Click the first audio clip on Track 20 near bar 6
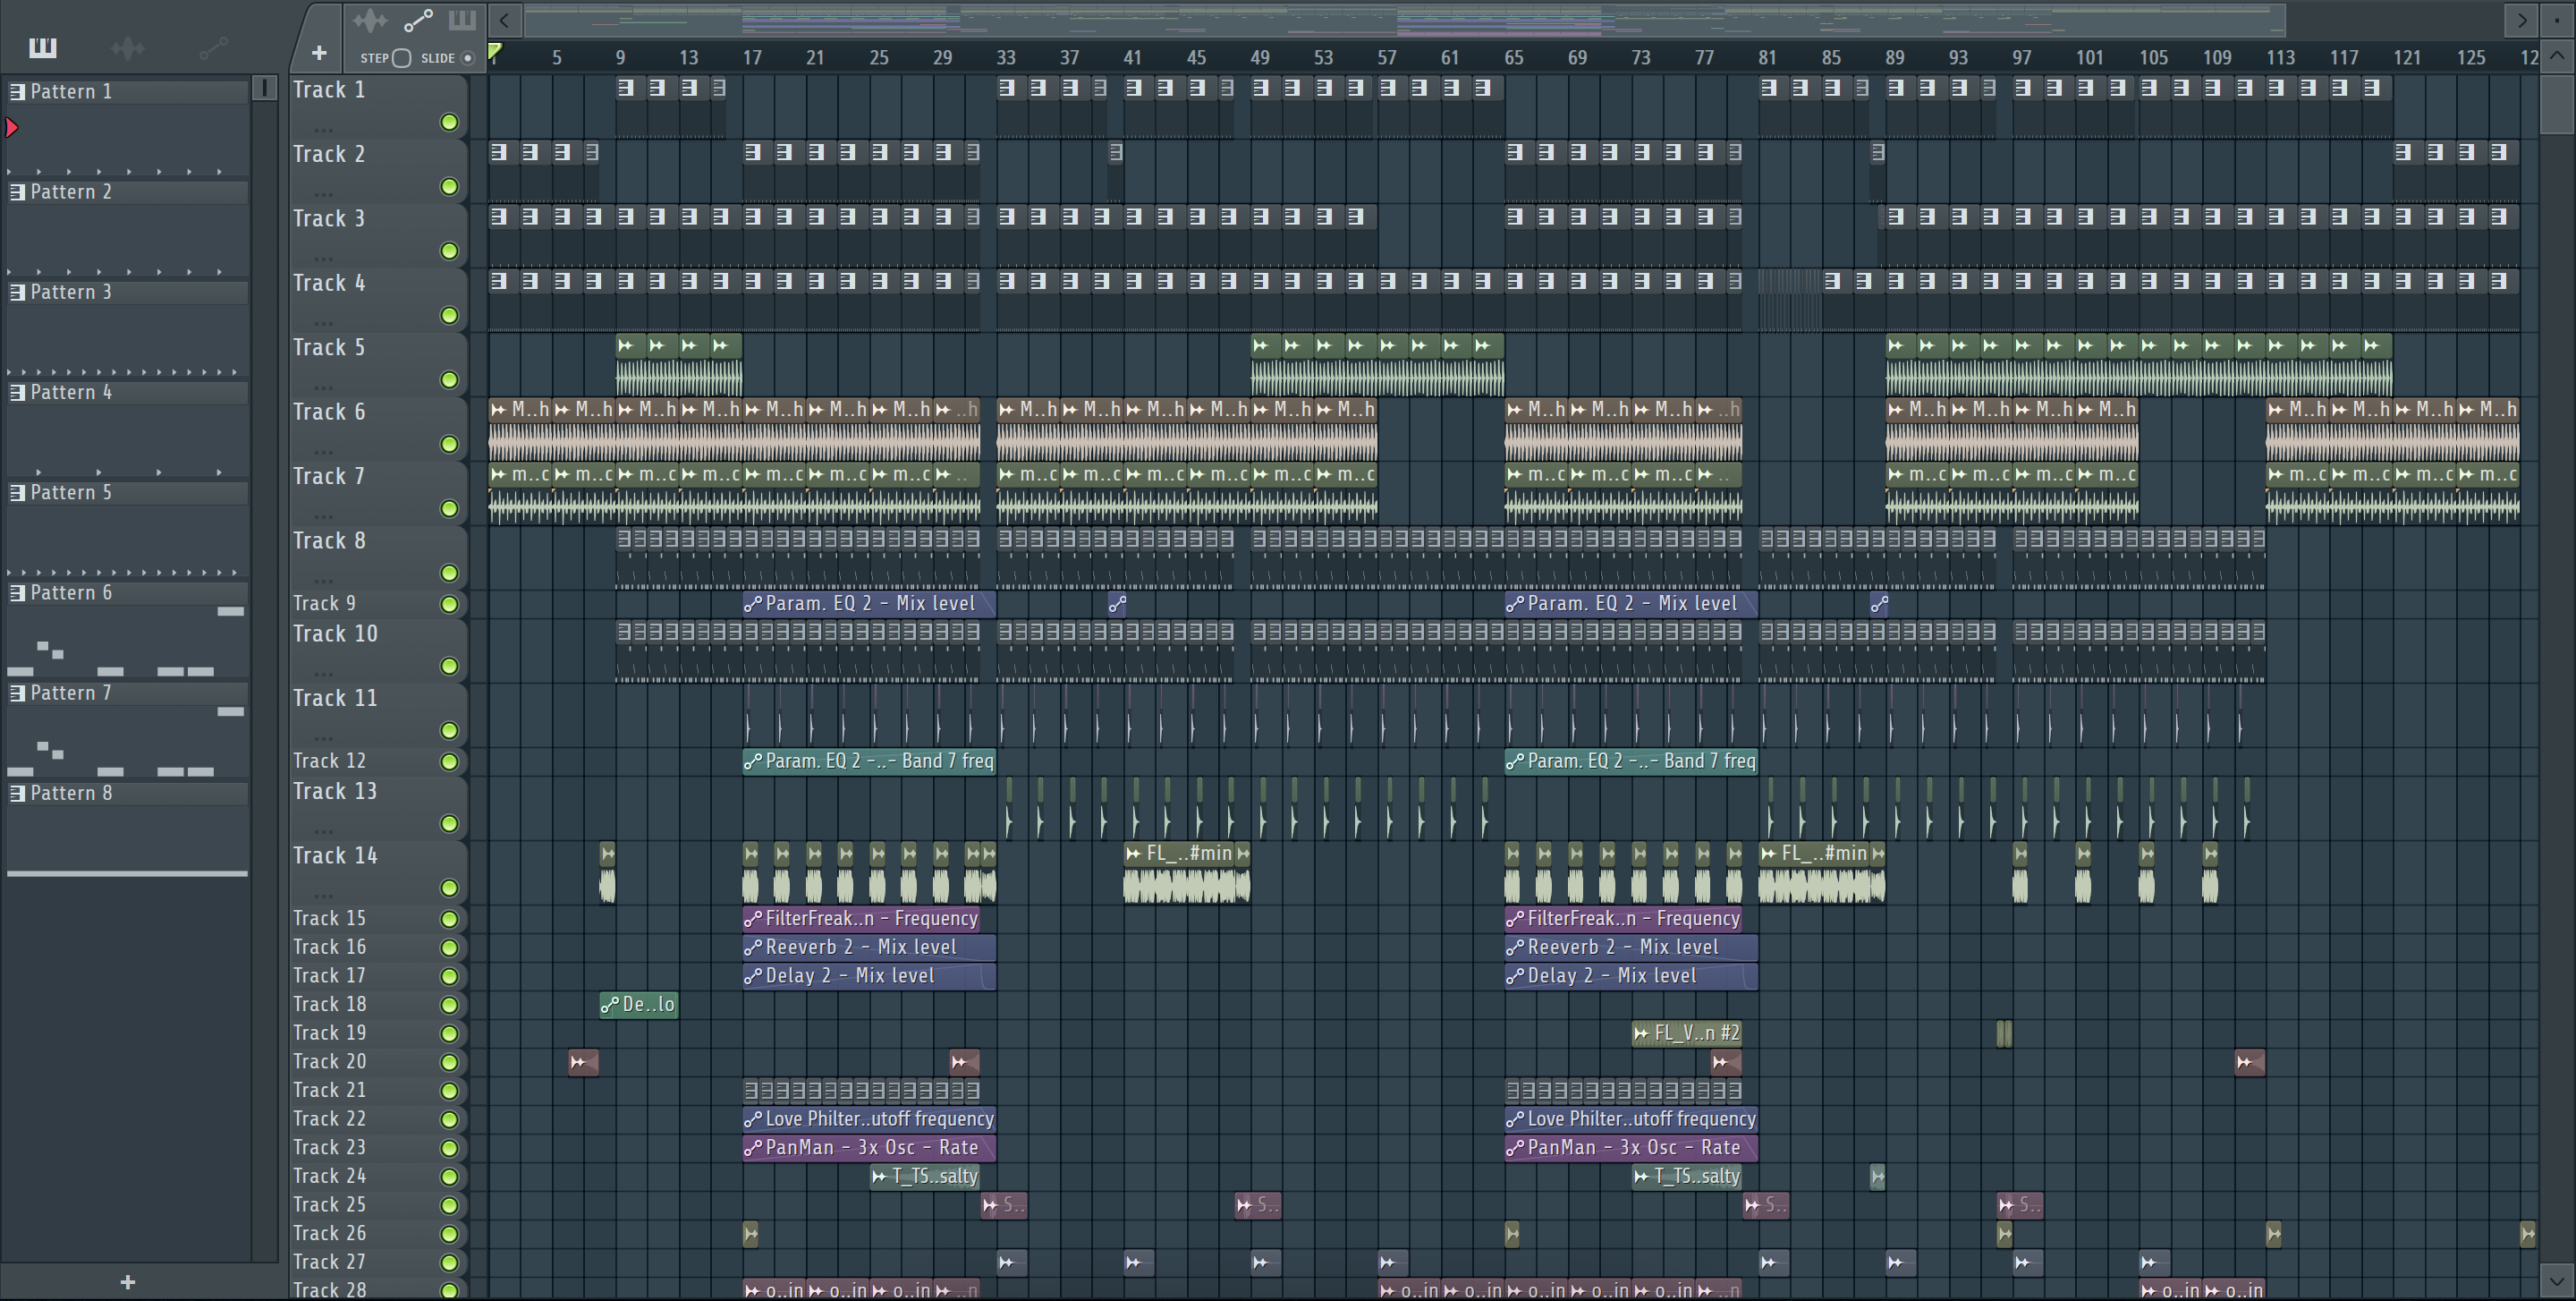The width and height of the screenshot is (2576, 1301). pos(583,1061)
